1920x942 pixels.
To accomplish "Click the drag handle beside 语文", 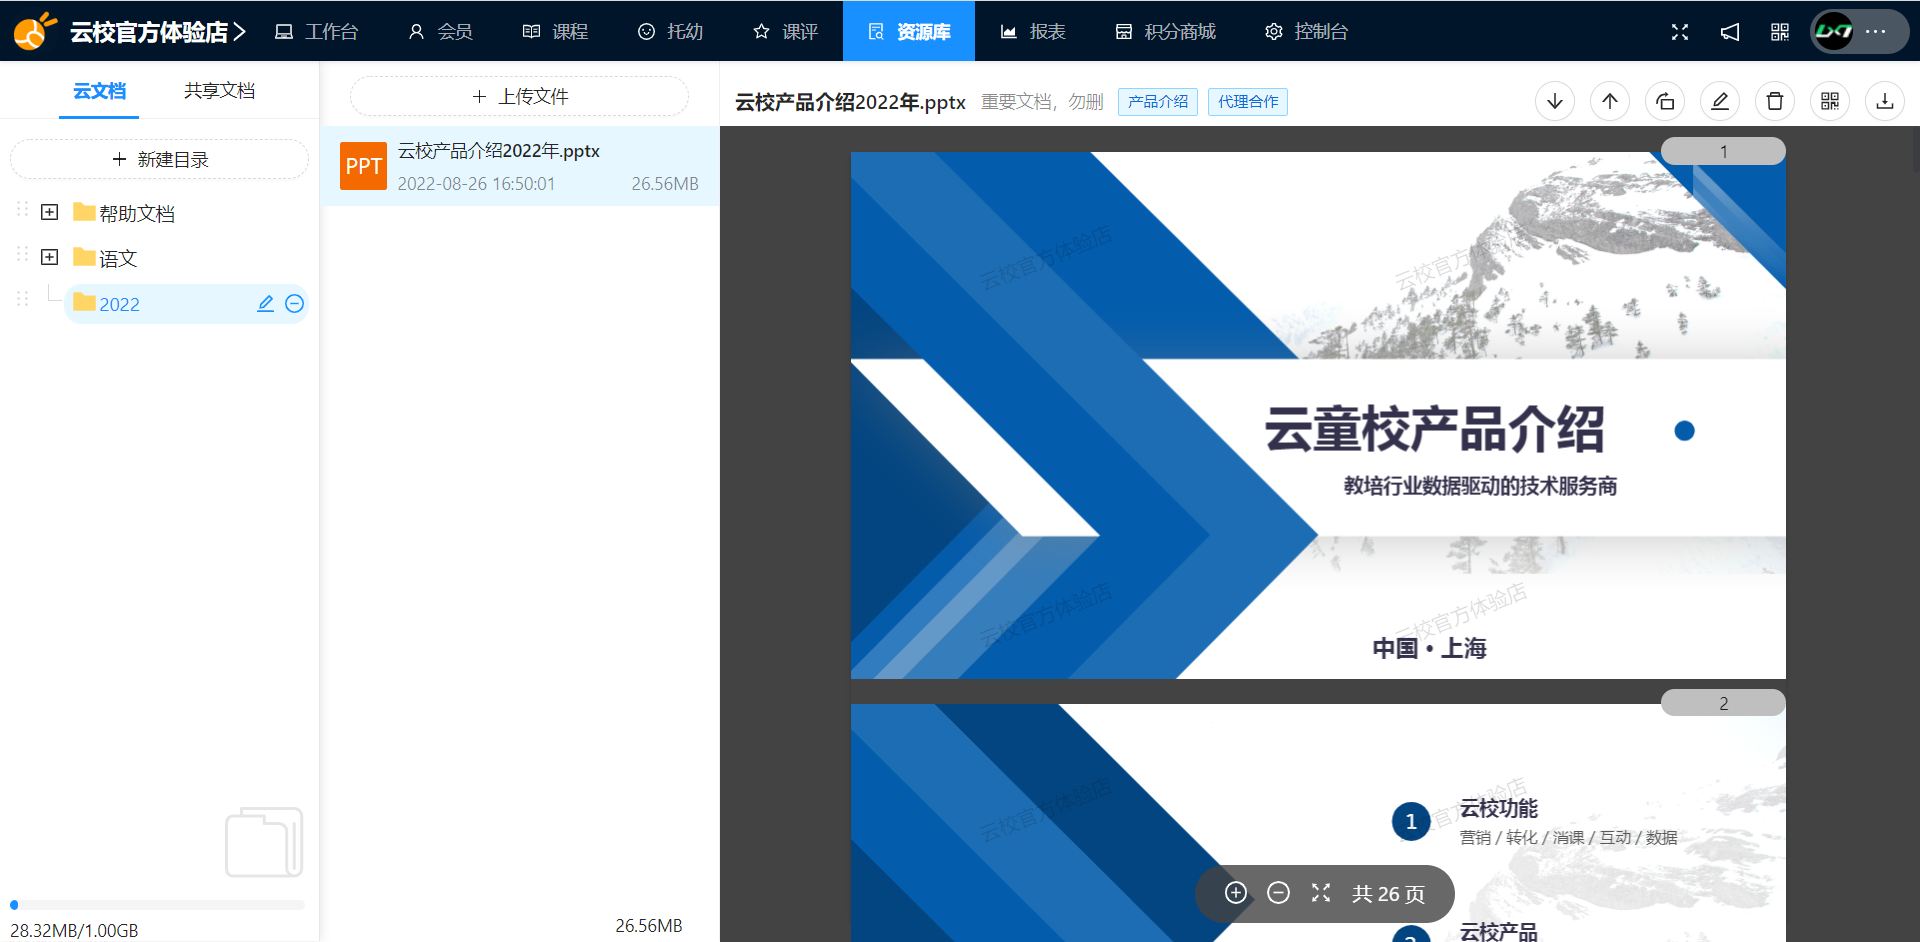I will click(22, 254).
